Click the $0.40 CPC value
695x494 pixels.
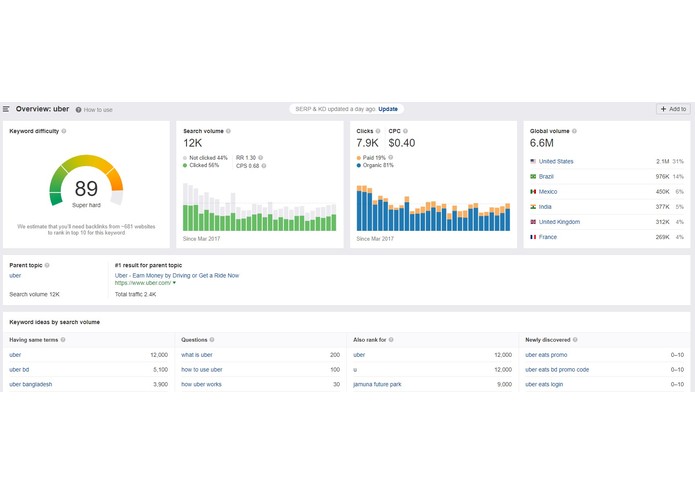pos(402,143)
